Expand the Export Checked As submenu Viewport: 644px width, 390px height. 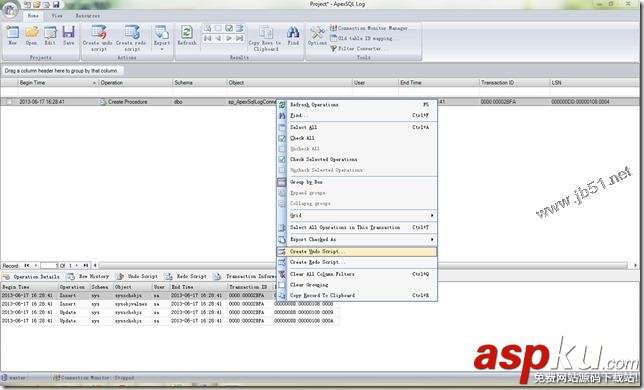(357, 239)
